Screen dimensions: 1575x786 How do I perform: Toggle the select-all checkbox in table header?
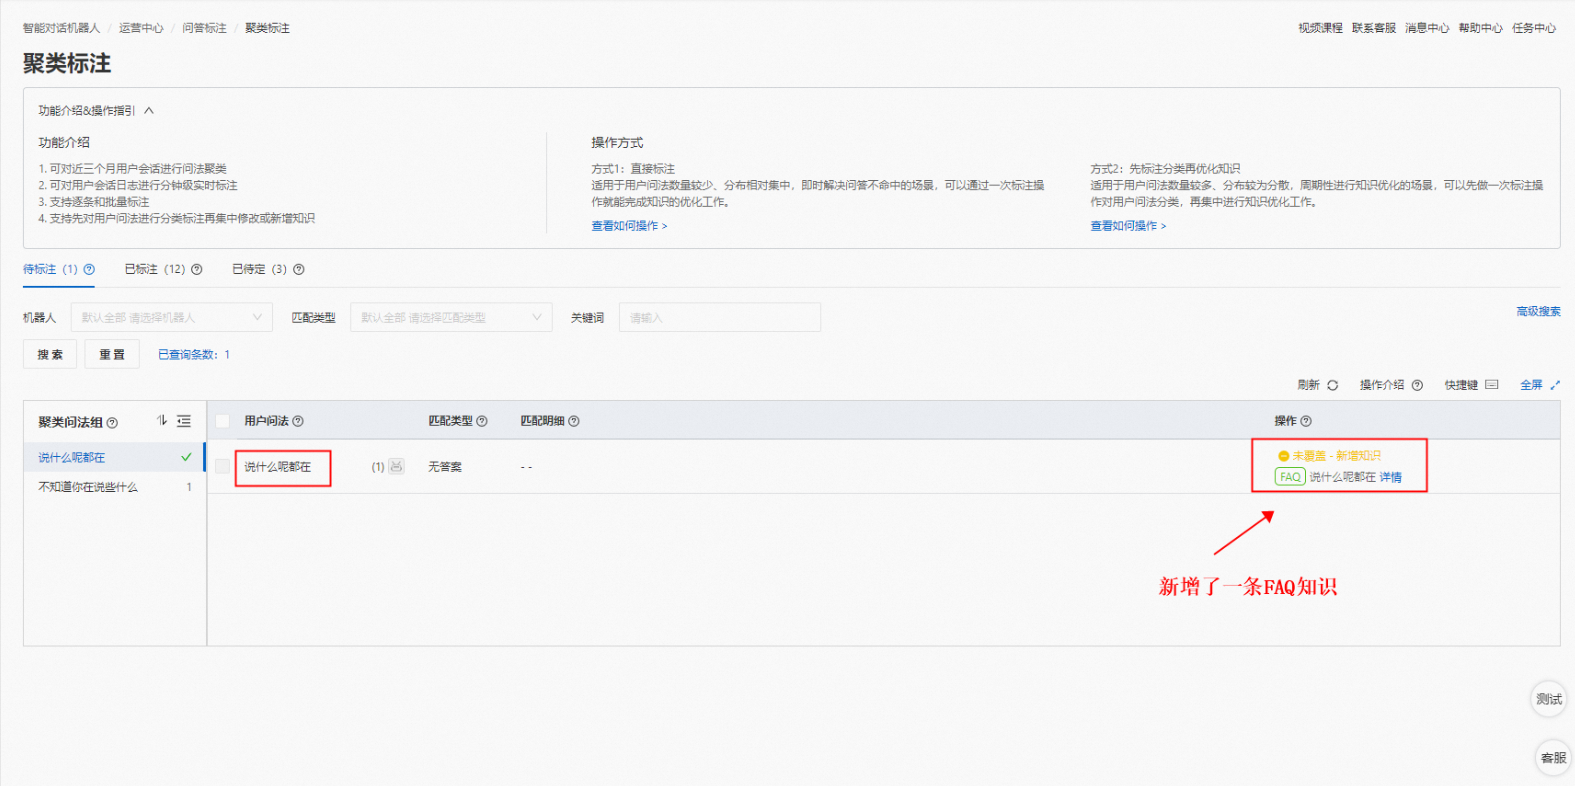[x=223, y=421]
